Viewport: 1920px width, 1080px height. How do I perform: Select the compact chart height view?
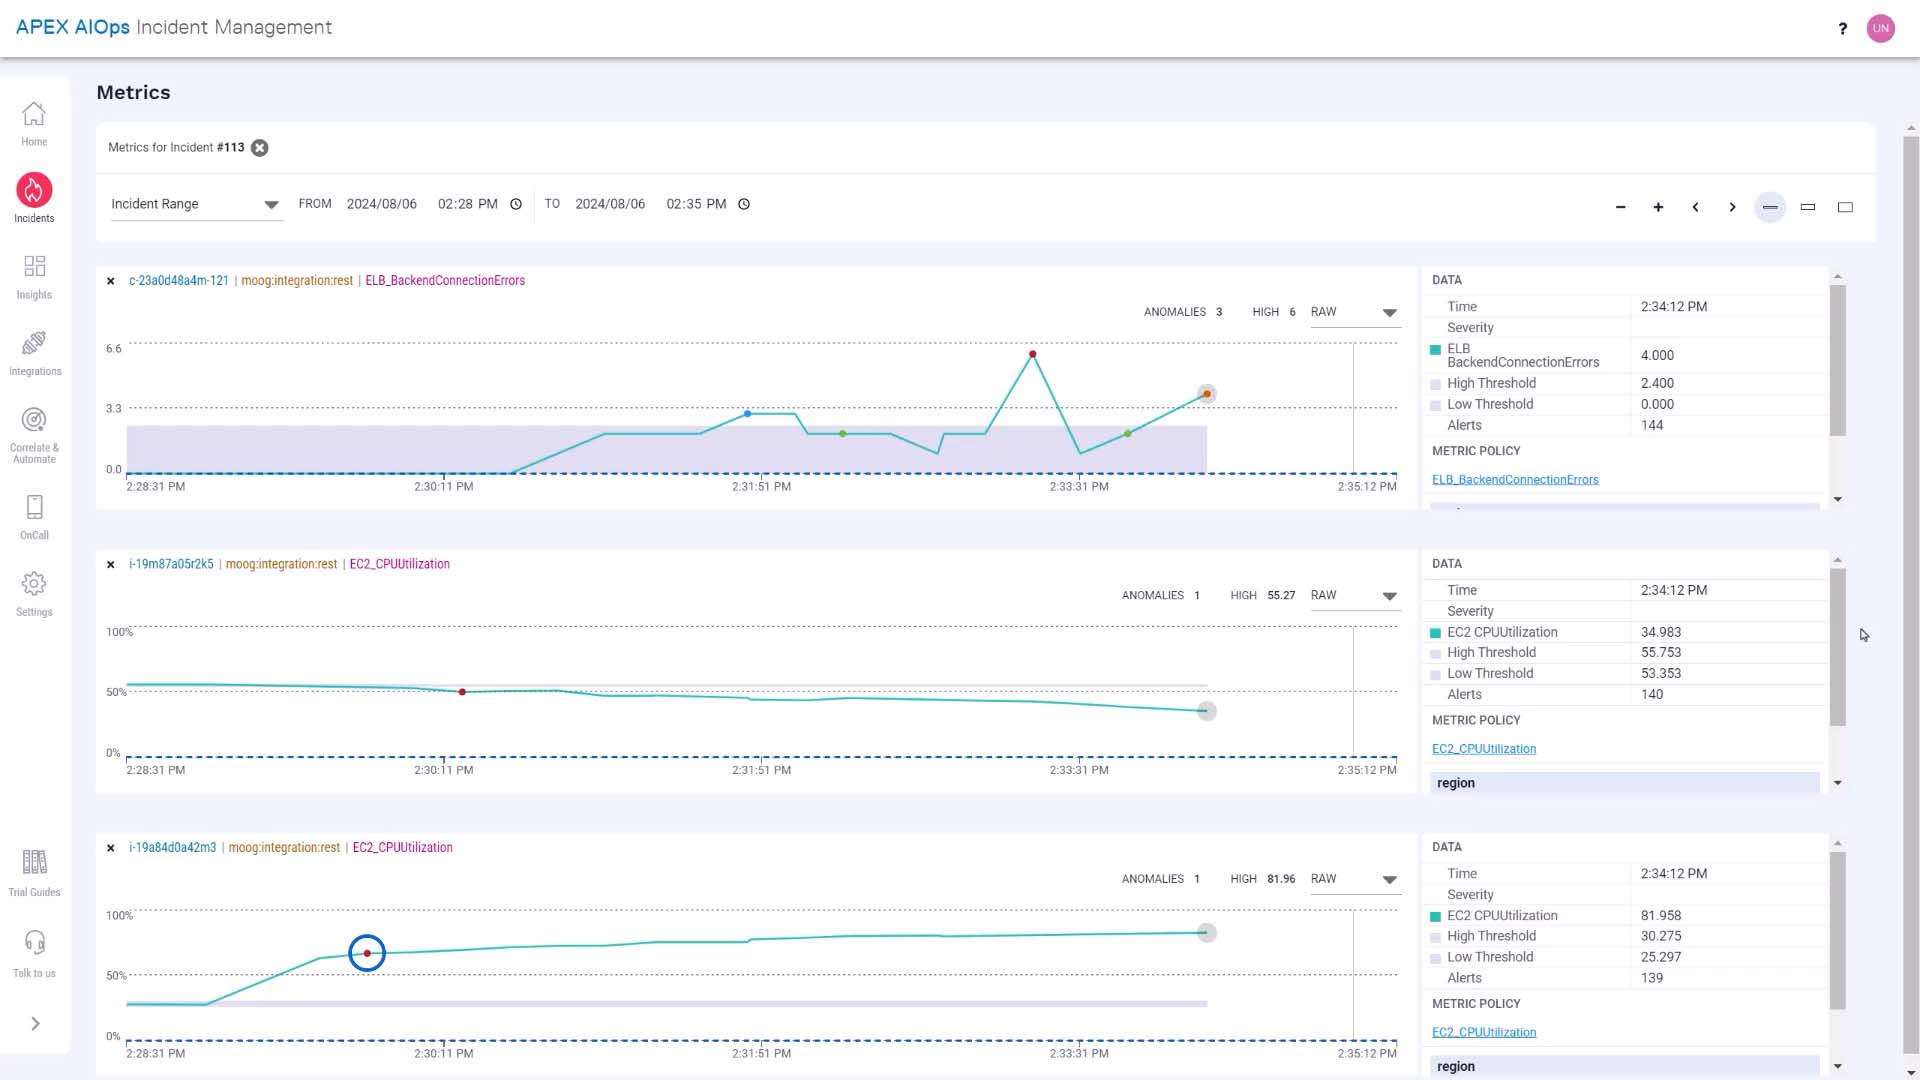[1770, 207]
